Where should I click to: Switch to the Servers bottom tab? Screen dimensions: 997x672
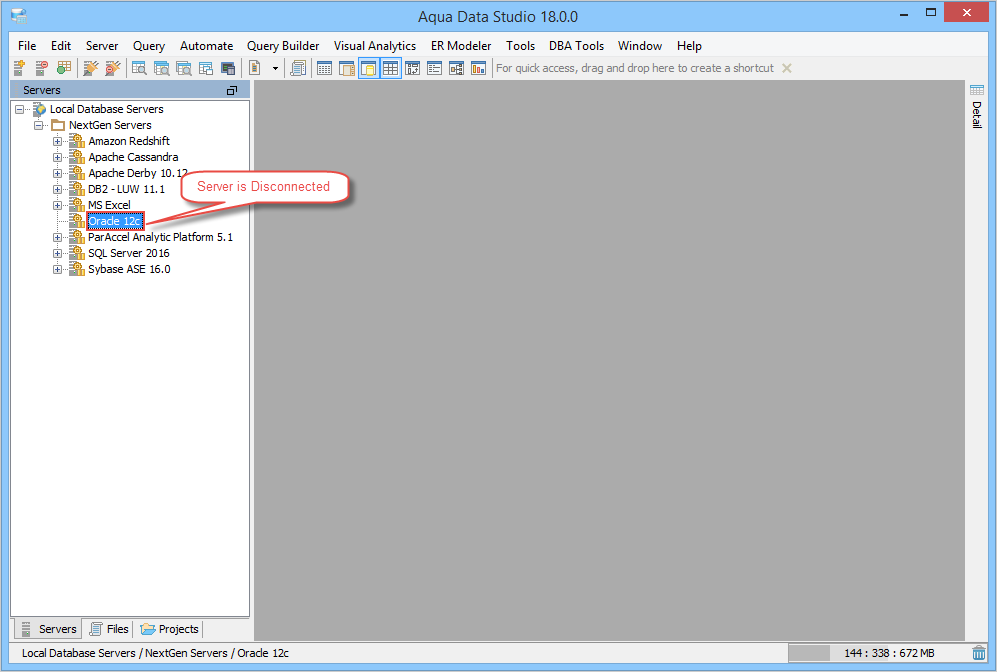click(x=49, y=629)
